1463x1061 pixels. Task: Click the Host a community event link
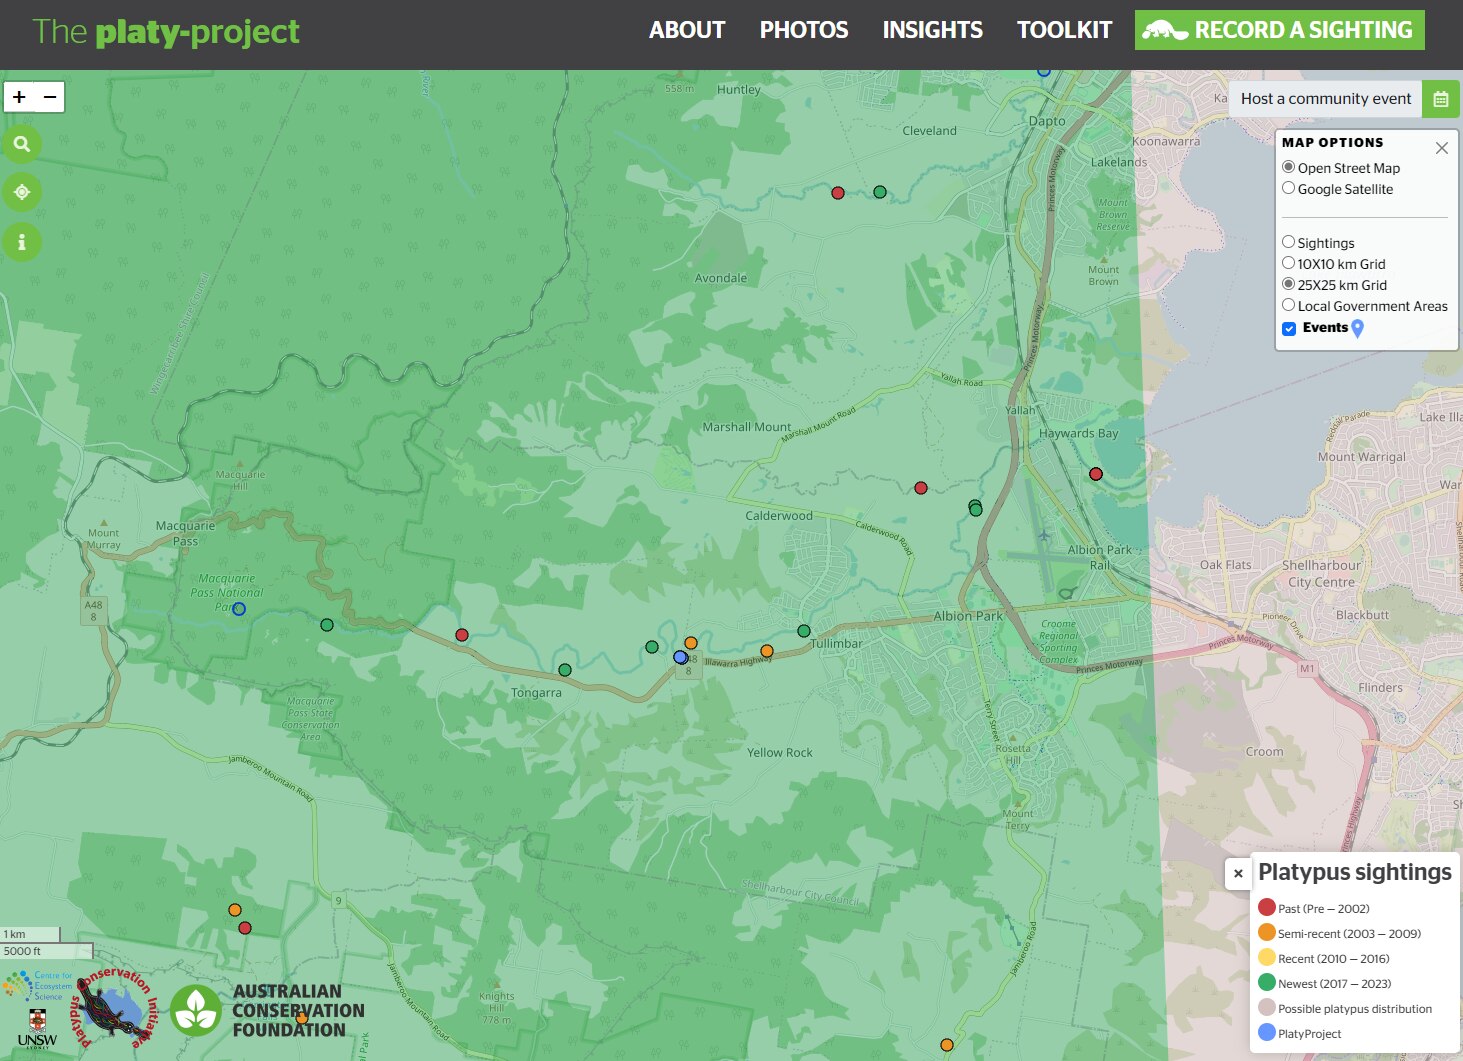1324,98
